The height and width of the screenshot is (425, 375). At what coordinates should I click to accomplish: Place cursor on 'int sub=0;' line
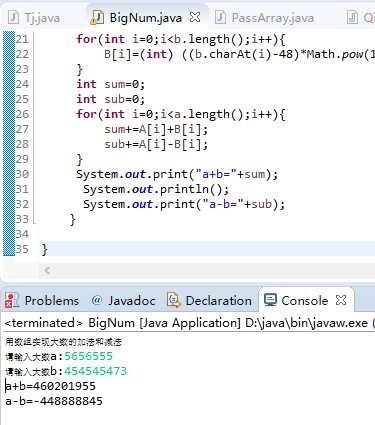[x=111, y=99]
